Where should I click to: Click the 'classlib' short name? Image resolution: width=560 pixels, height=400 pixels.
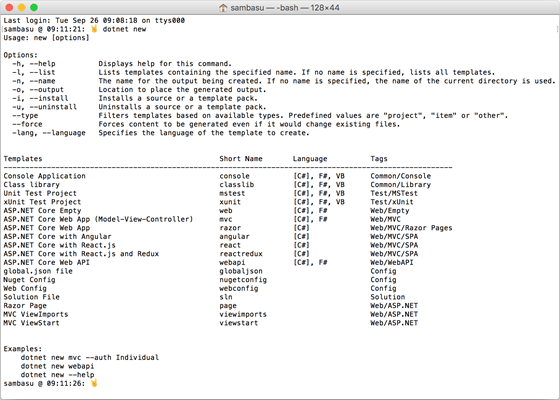coord(237,185)
